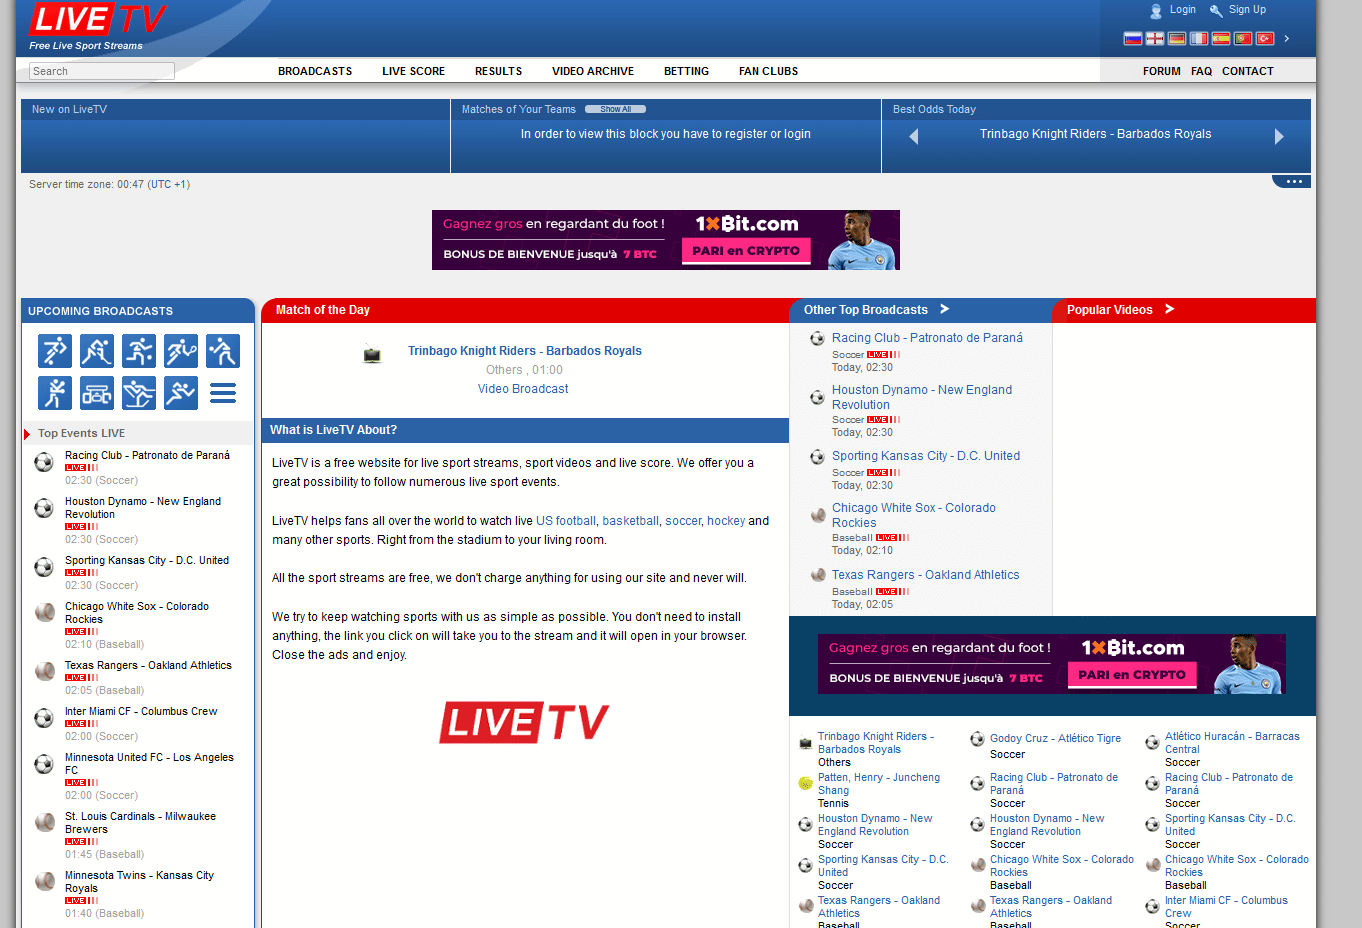The image size is (1362, 928).
Task: Open the VIDEO ARCHIVE menu
Action: click(x=592, y=71)
